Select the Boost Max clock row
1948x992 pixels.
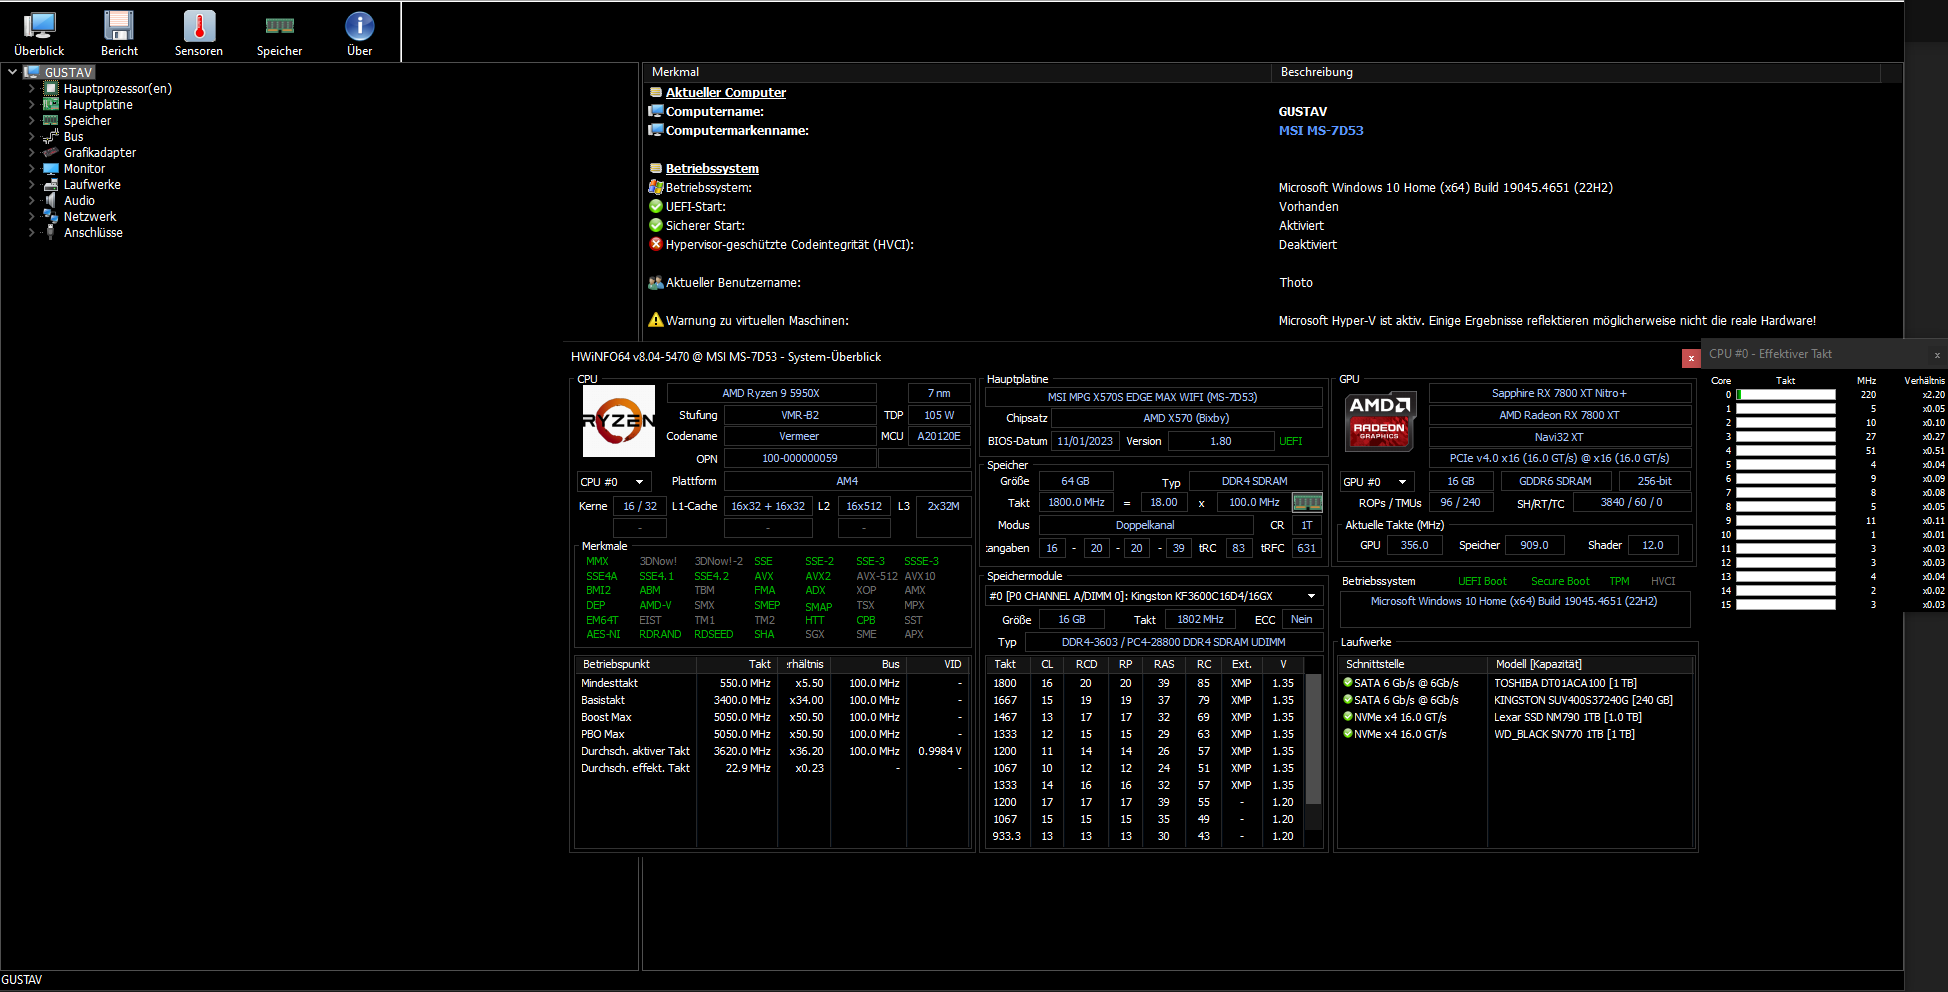[772, 717]
